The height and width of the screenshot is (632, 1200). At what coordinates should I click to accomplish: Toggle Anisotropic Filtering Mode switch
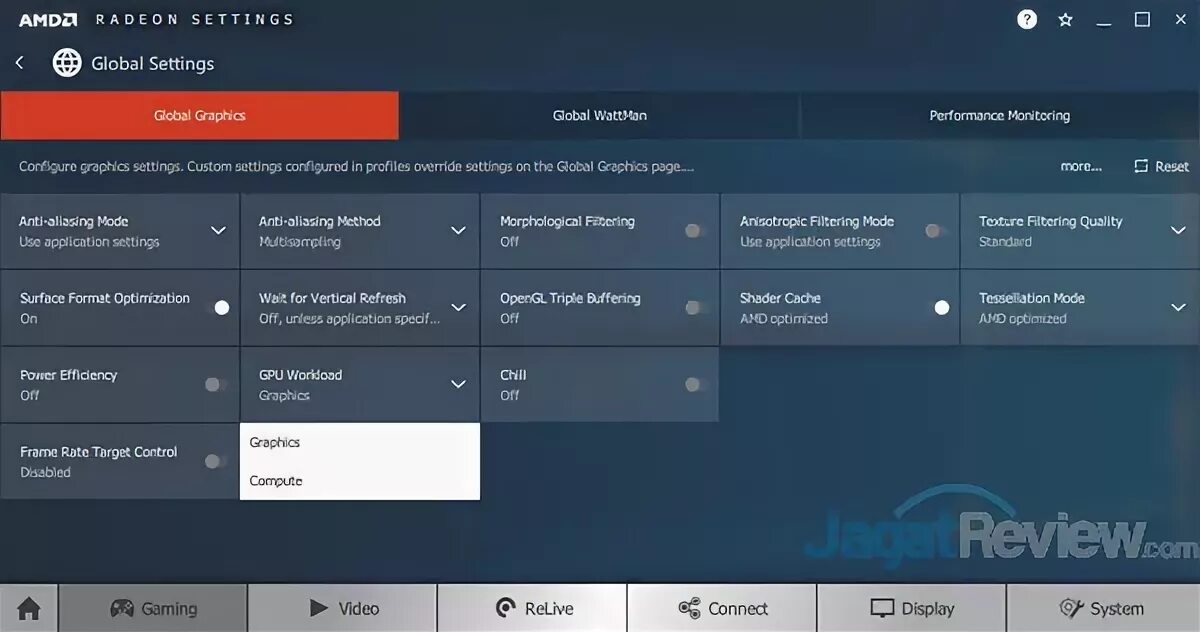pos(936,231)
